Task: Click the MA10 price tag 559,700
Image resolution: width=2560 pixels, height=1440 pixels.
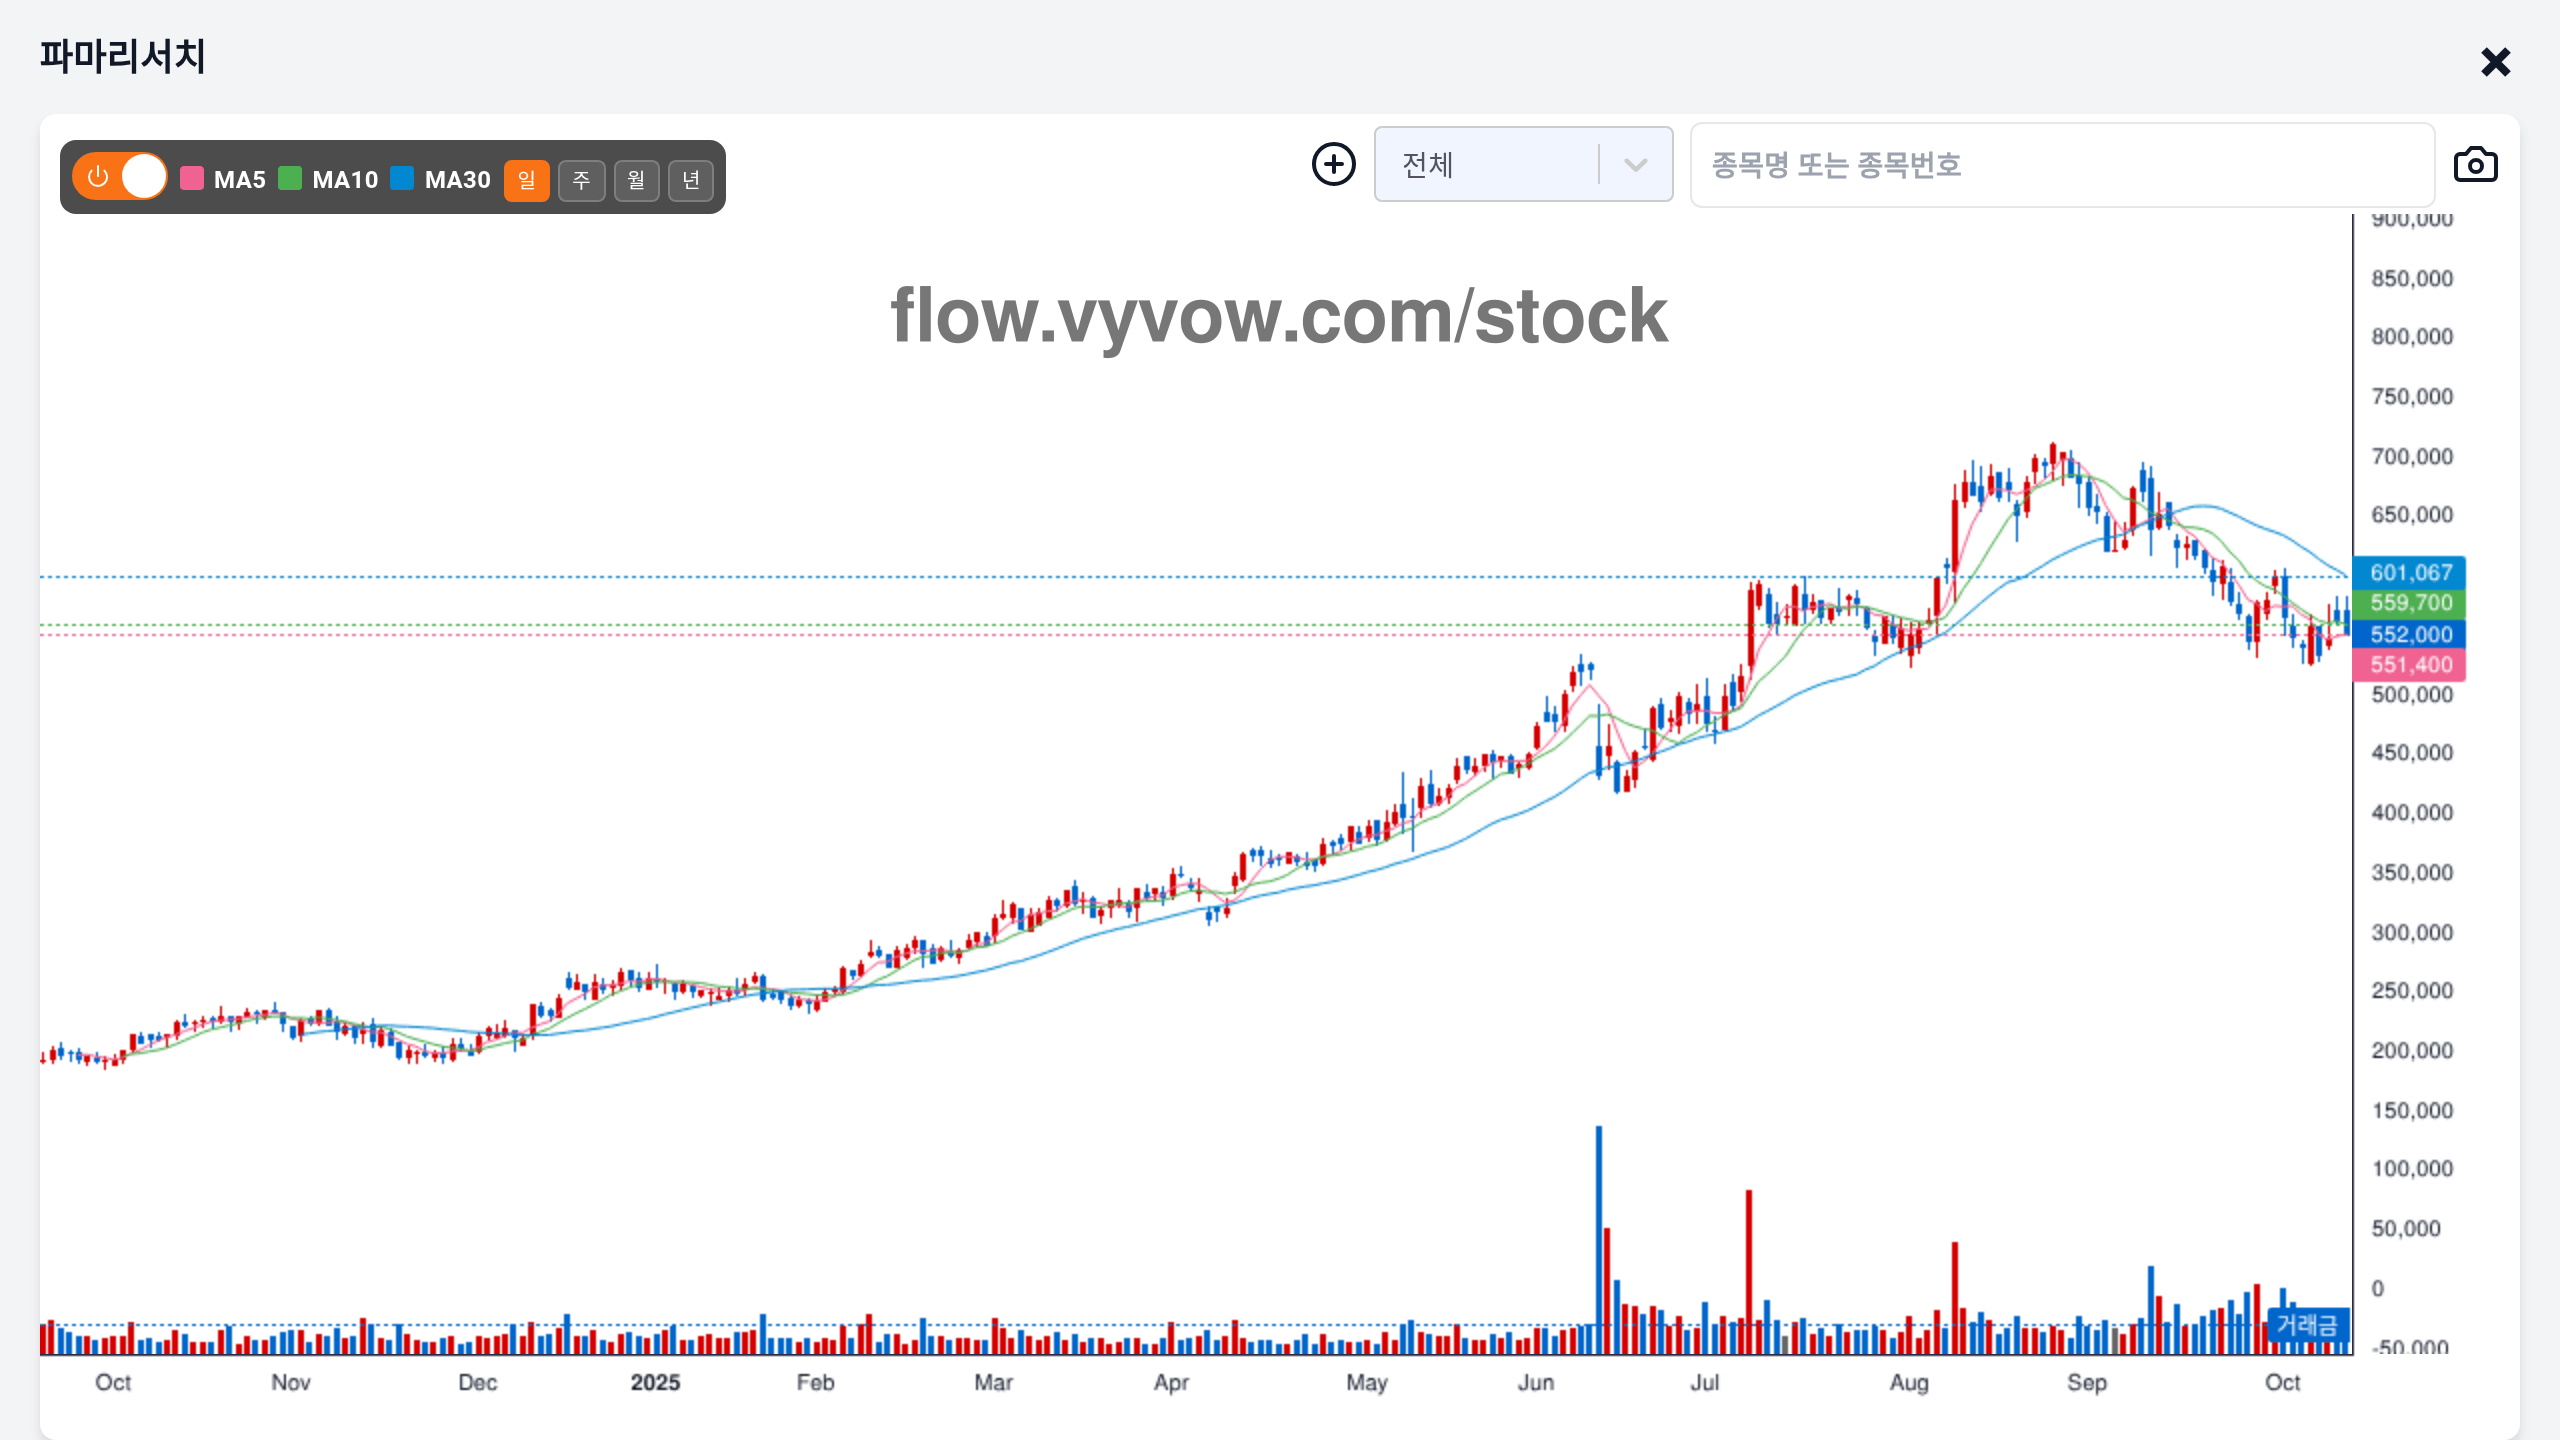Action: point(2410,603)
